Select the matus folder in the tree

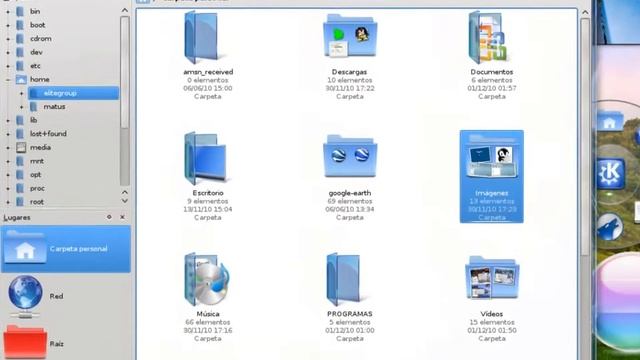[54, 107]
